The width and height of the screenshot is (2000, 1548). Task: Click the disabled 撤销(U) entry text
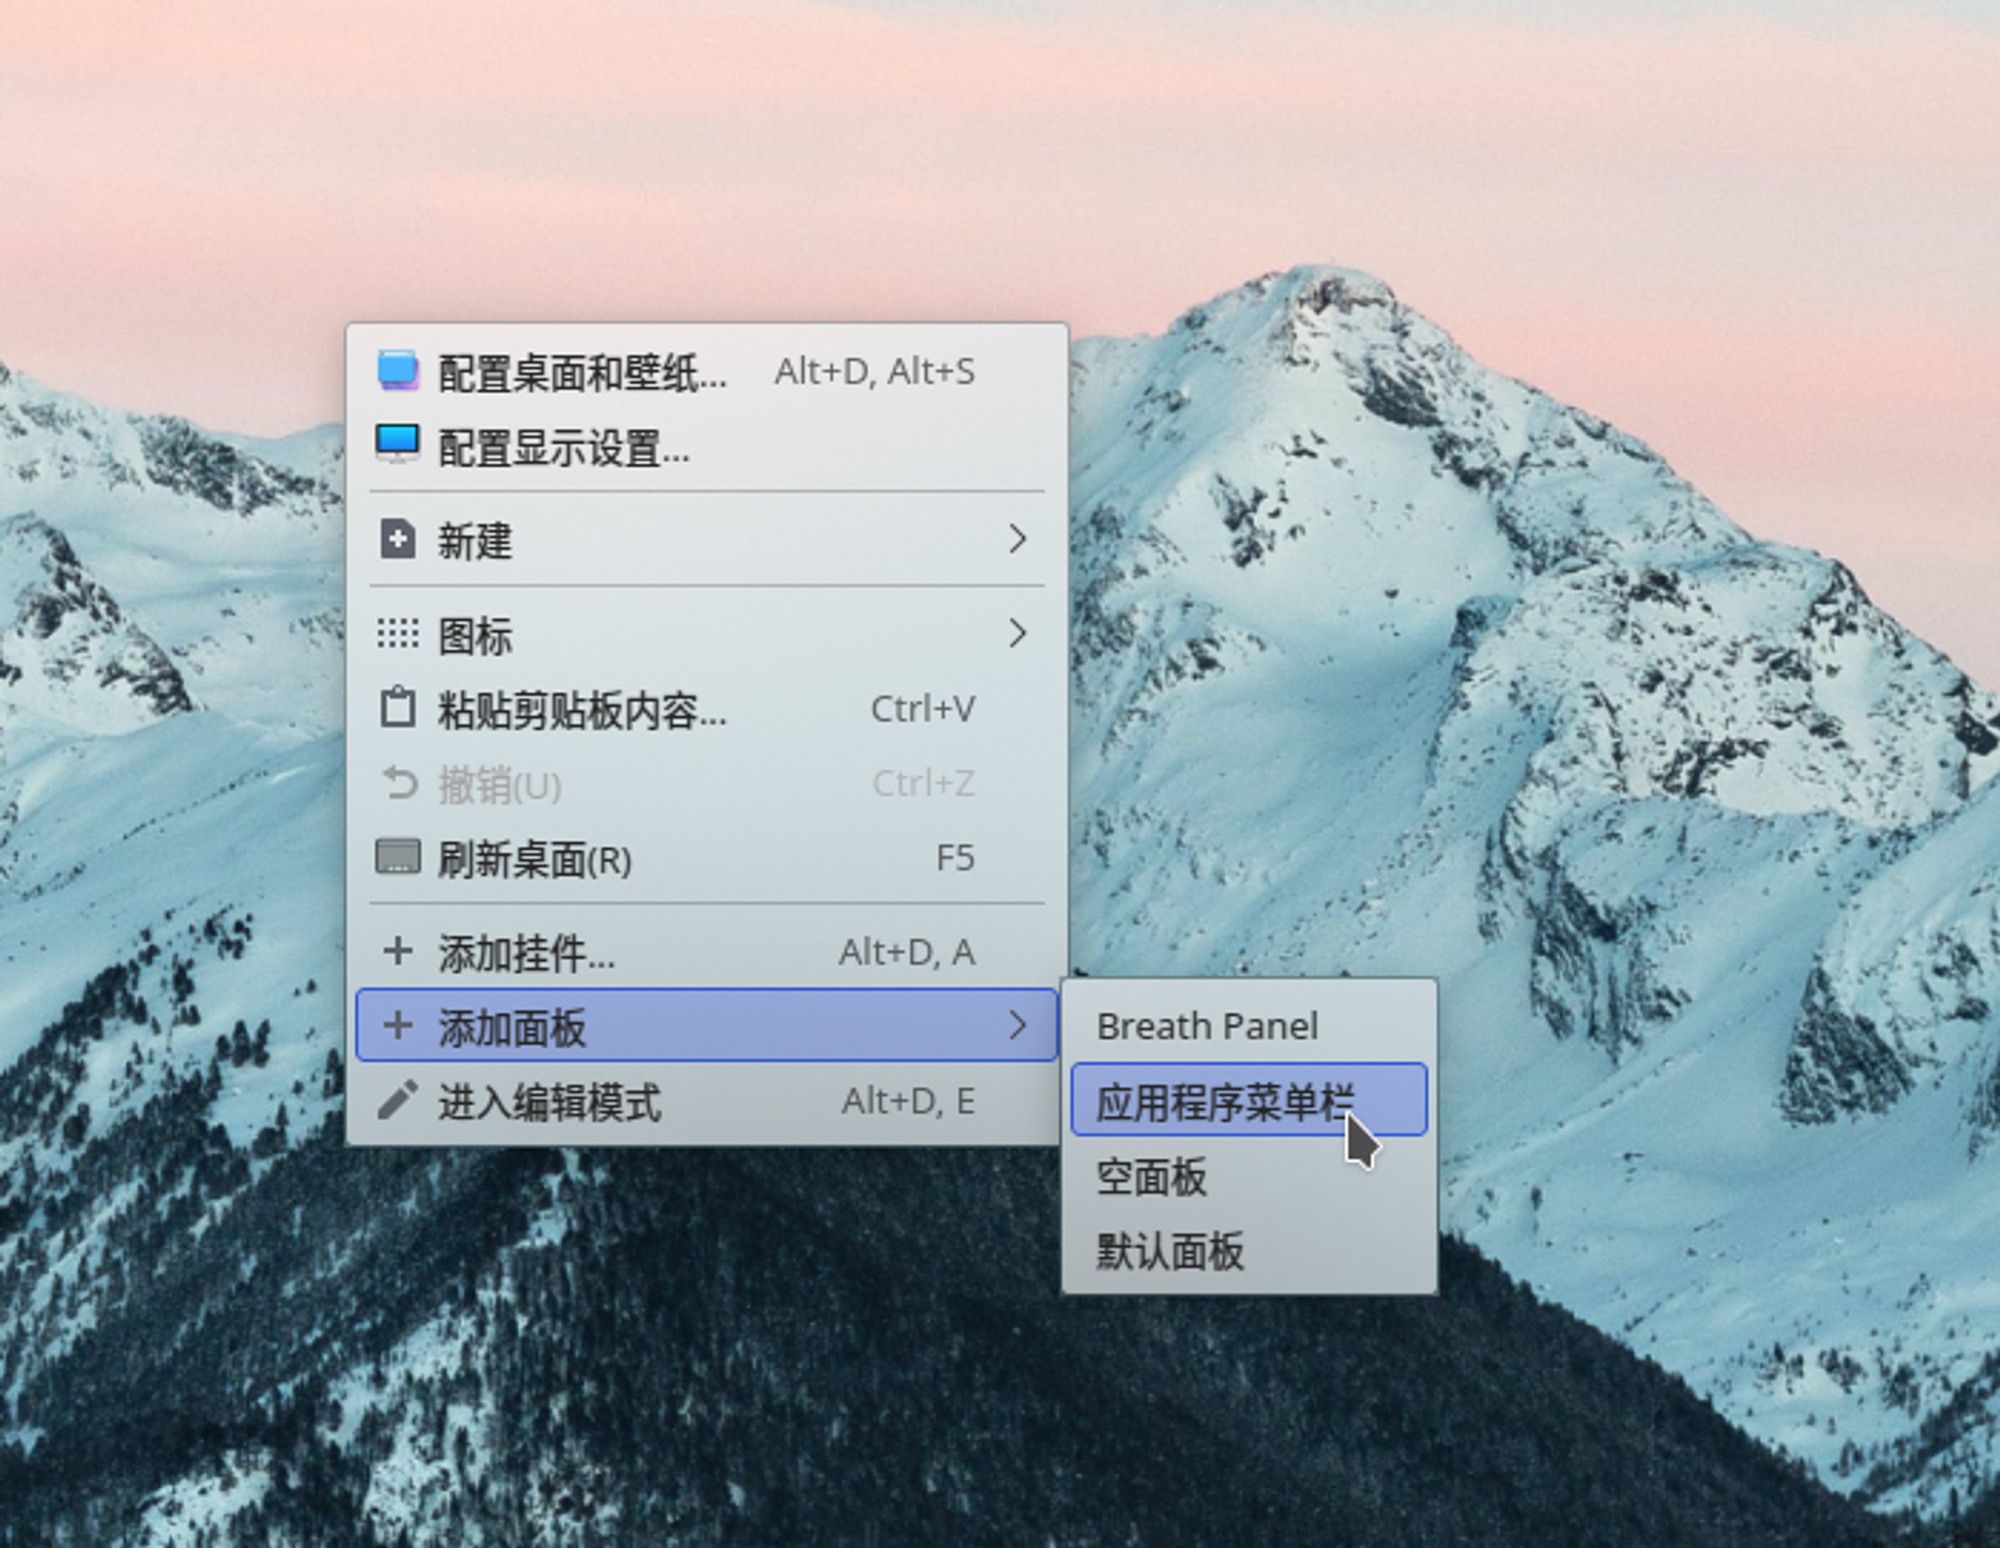[500, 785]
